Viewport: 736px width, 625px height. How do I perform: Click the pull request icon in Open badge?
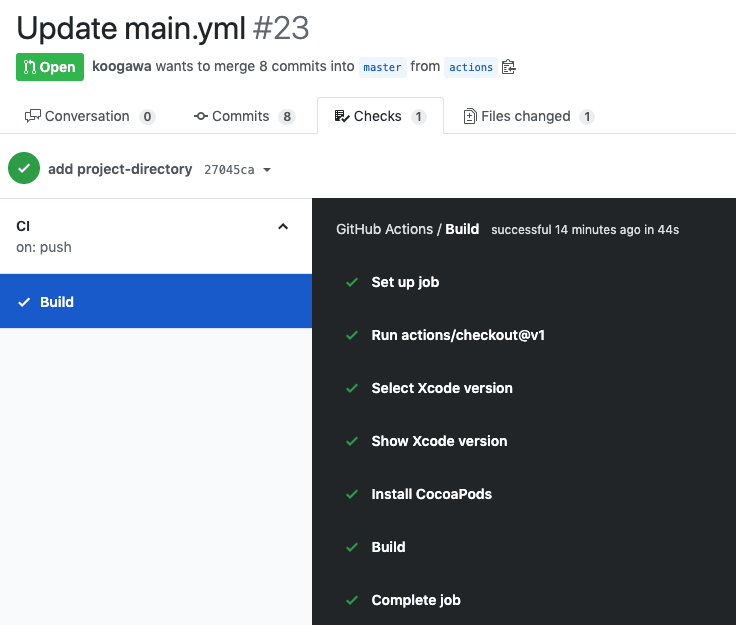tap(30, 67)
